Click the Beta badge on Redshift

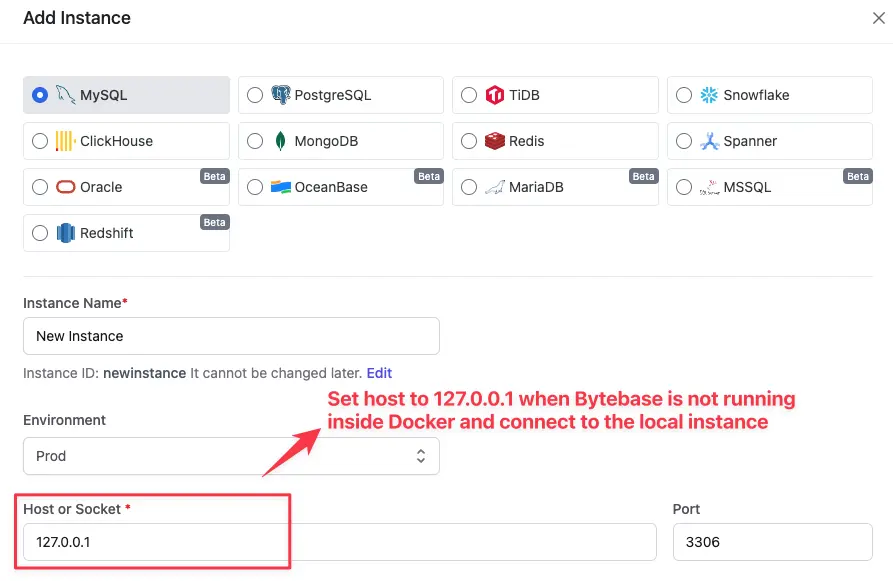tap(215, 222)
